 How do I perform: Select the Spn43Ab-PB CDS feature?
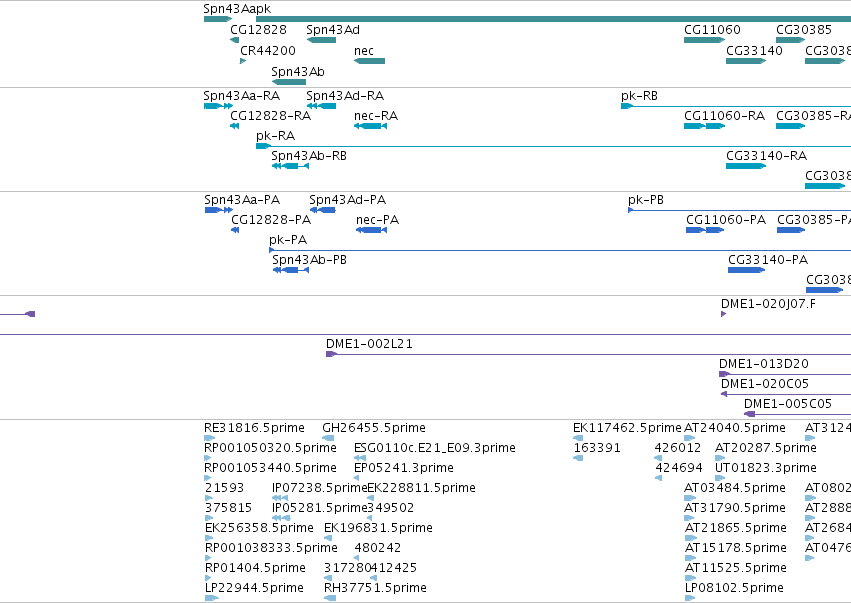pyautogui.click(x=291, y=270)
